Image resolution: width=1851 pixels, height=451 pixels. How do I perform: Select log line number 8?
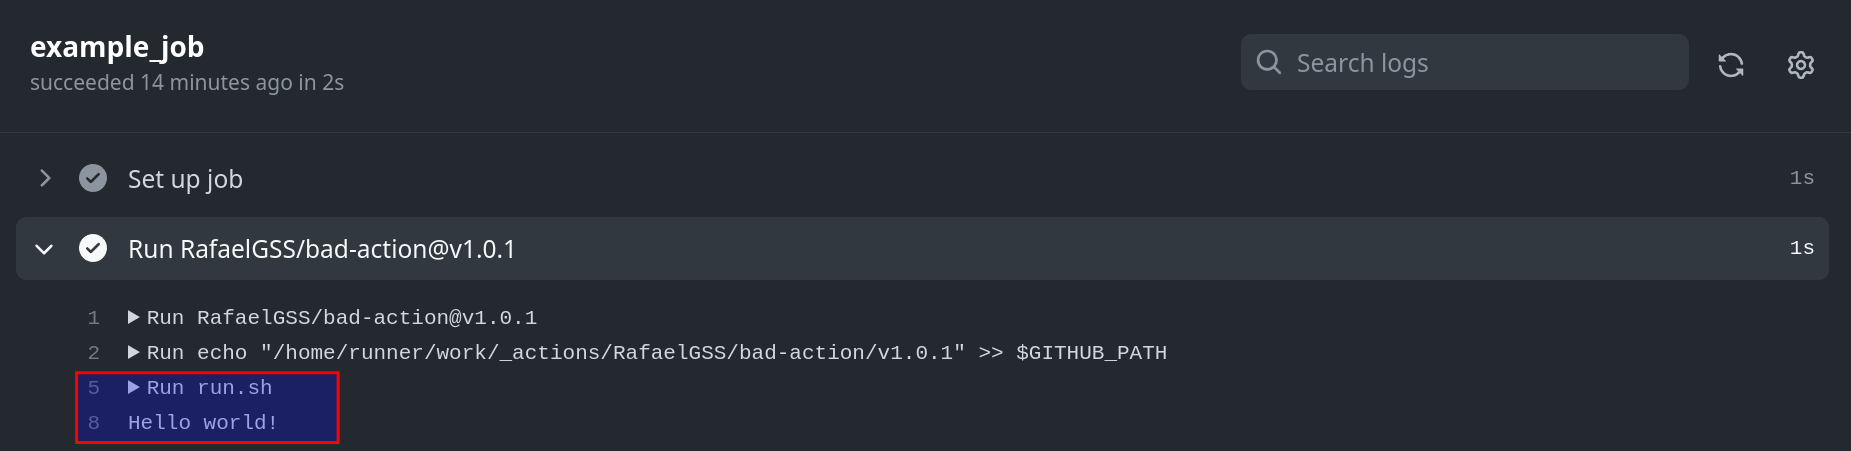point(94,423)
